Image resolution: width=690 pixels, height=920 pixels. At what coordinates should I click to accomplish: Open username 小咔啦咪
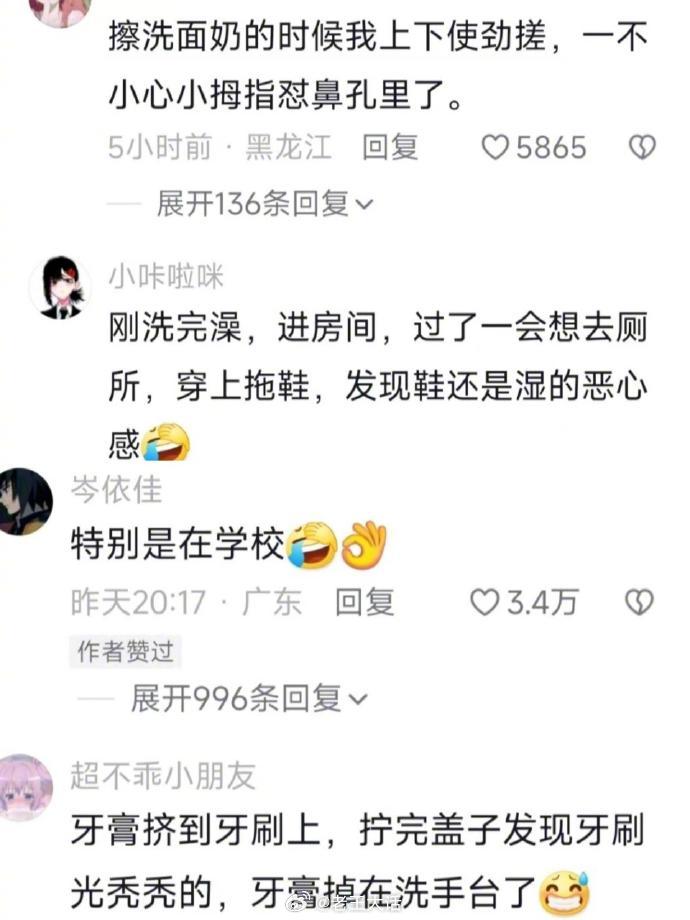[x=166, y=276]
